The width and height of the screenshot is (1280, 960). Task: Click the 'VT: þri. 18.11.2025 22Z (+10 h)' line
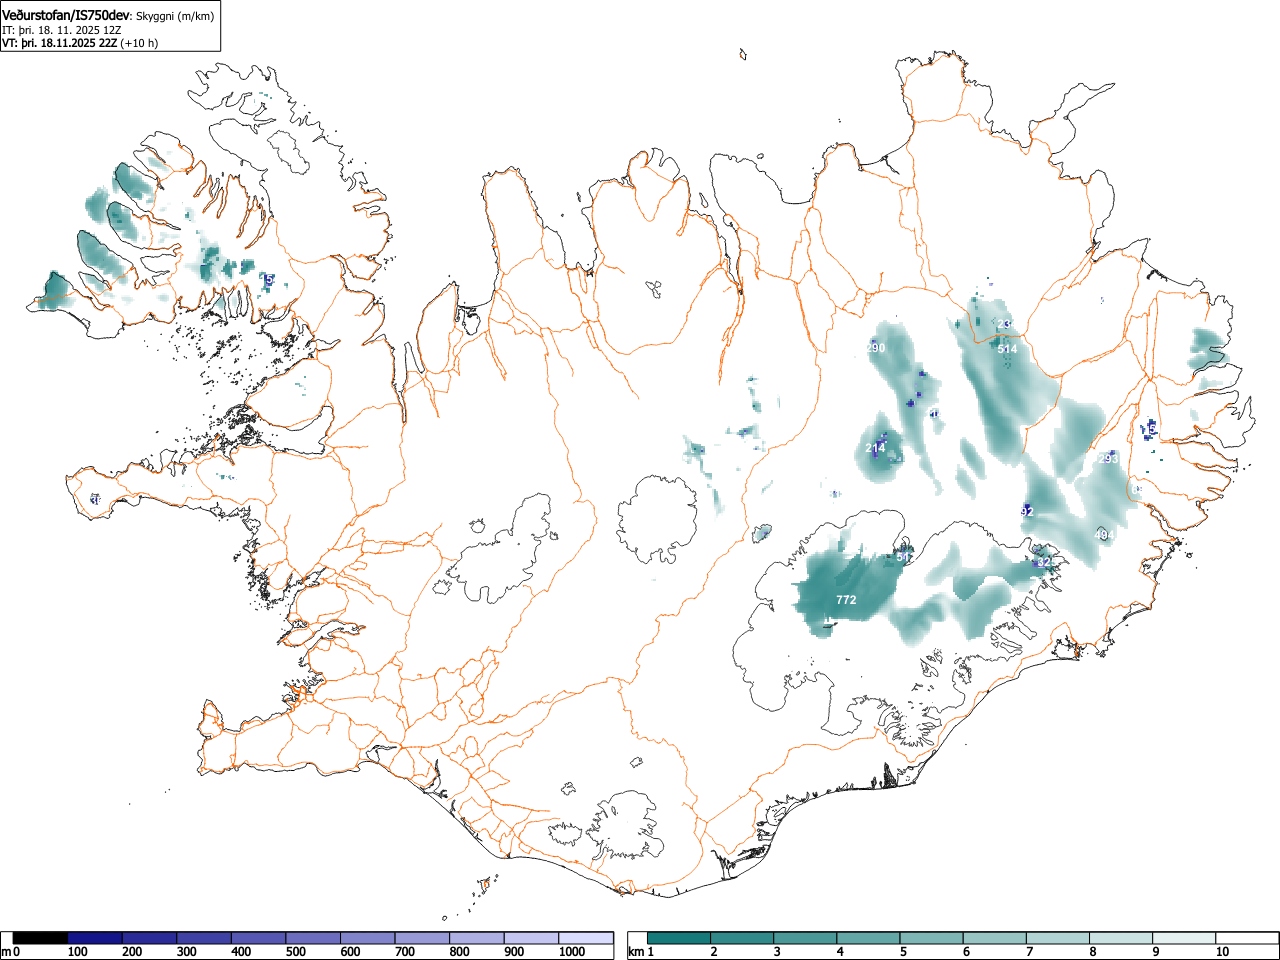[80, 43]
